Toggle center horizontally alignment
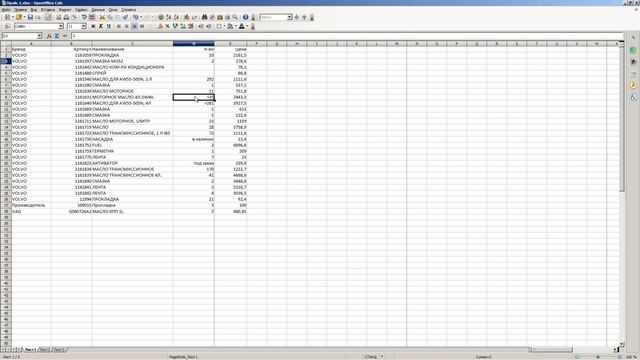Image resolution: width=640 pixels, height=360 pixels. 126,26
